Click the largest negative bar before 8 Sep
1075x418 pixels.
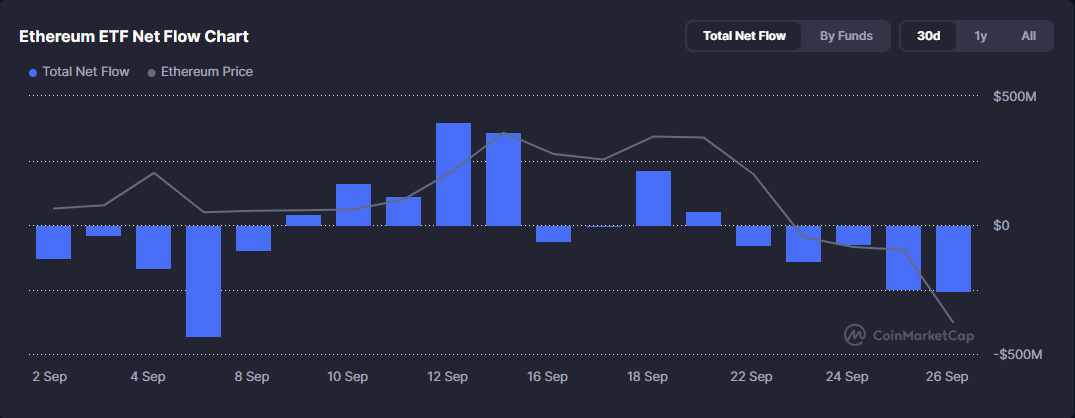[x=203, y=281]
